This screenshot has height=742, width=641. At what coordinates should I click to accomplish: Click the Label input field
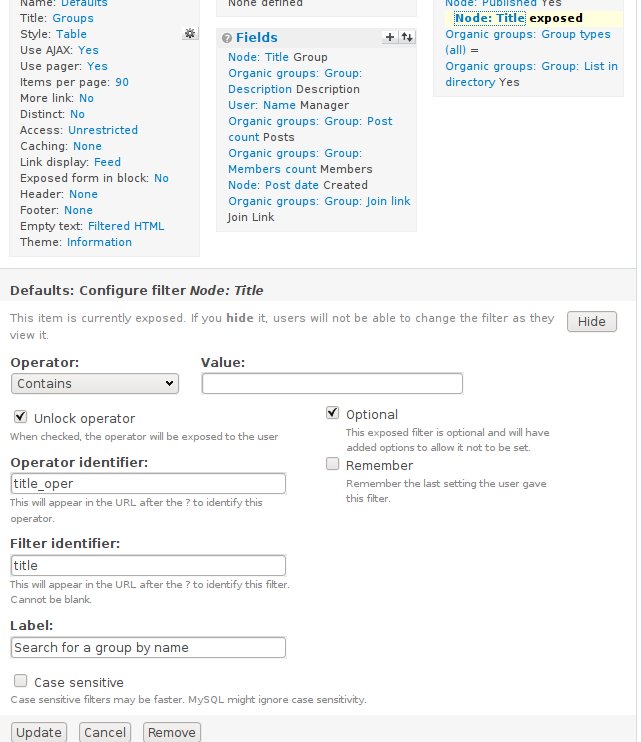click(148, 647)
